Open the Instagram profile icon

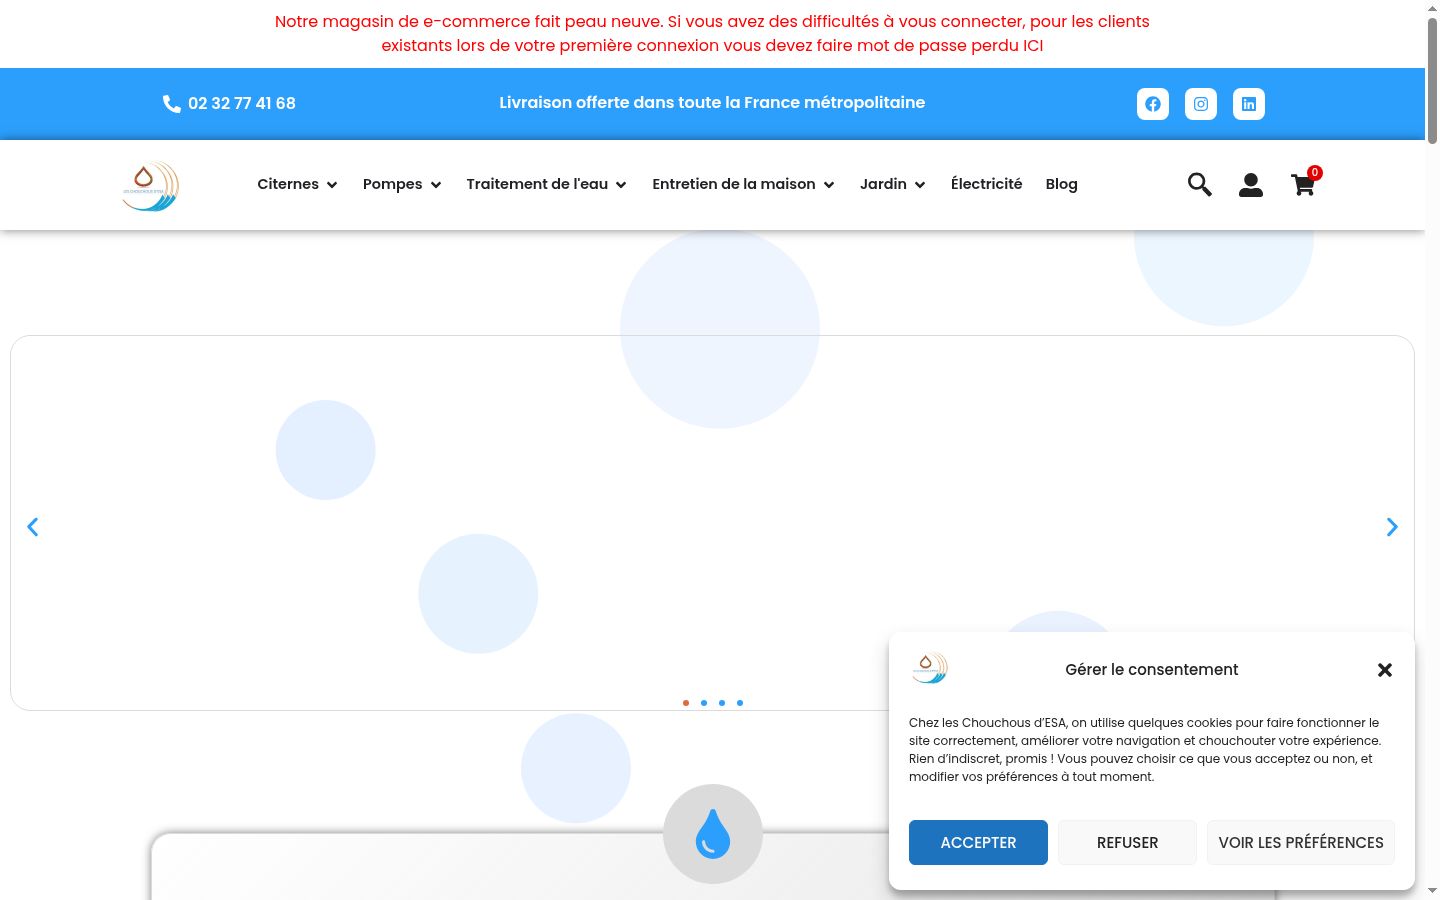click(1201, 104)
